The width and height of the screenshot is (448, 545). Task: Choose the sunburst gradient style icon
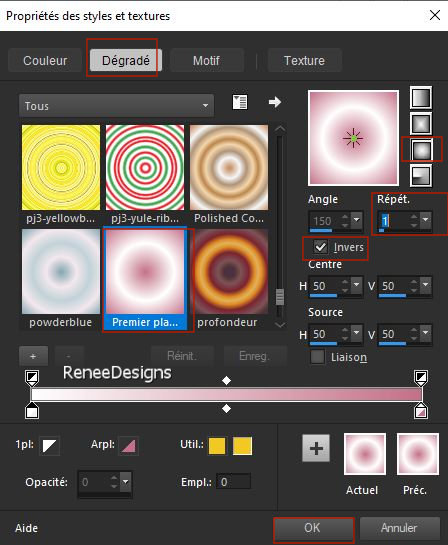[x=421, y=149]
